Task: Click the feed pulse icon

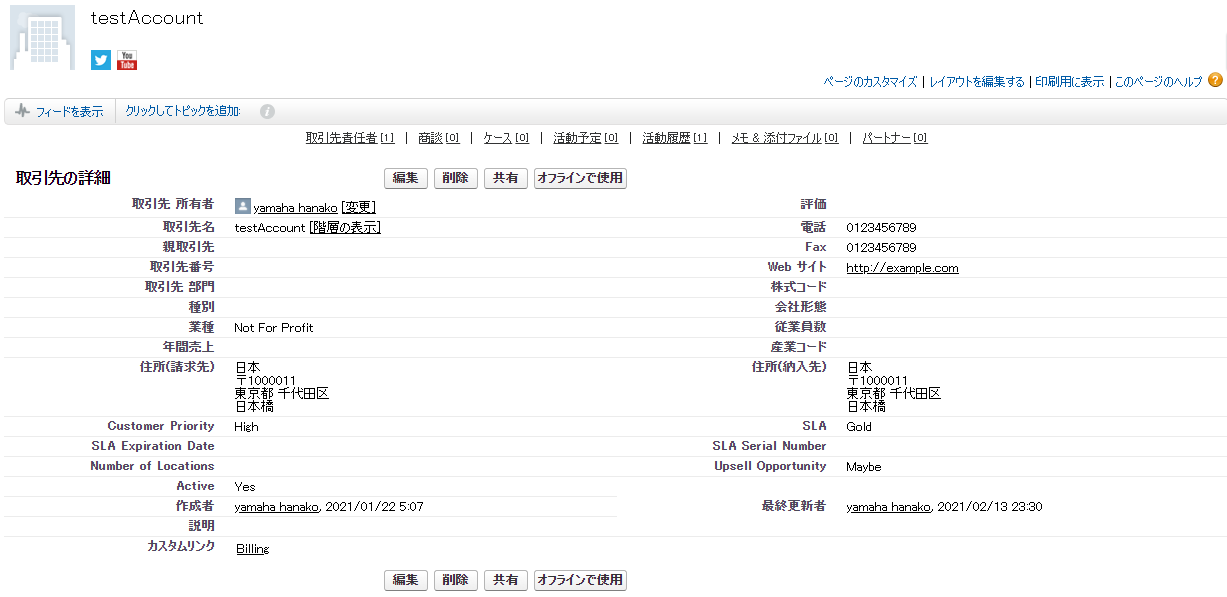Action: point(23,111)
